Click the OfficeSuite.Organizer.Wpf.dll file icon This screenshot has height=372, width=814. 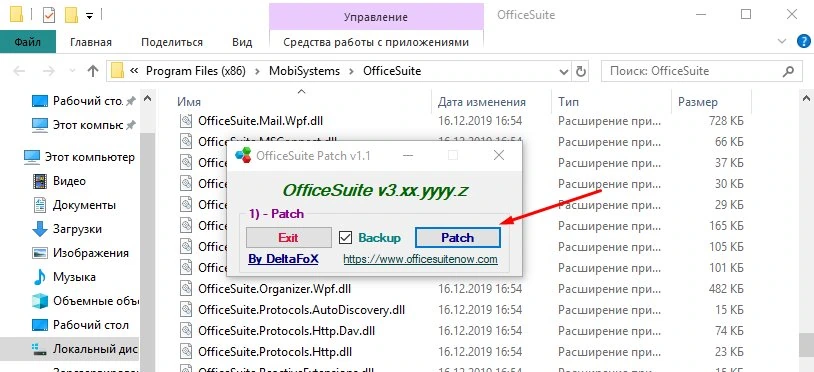tap(186, 288)
